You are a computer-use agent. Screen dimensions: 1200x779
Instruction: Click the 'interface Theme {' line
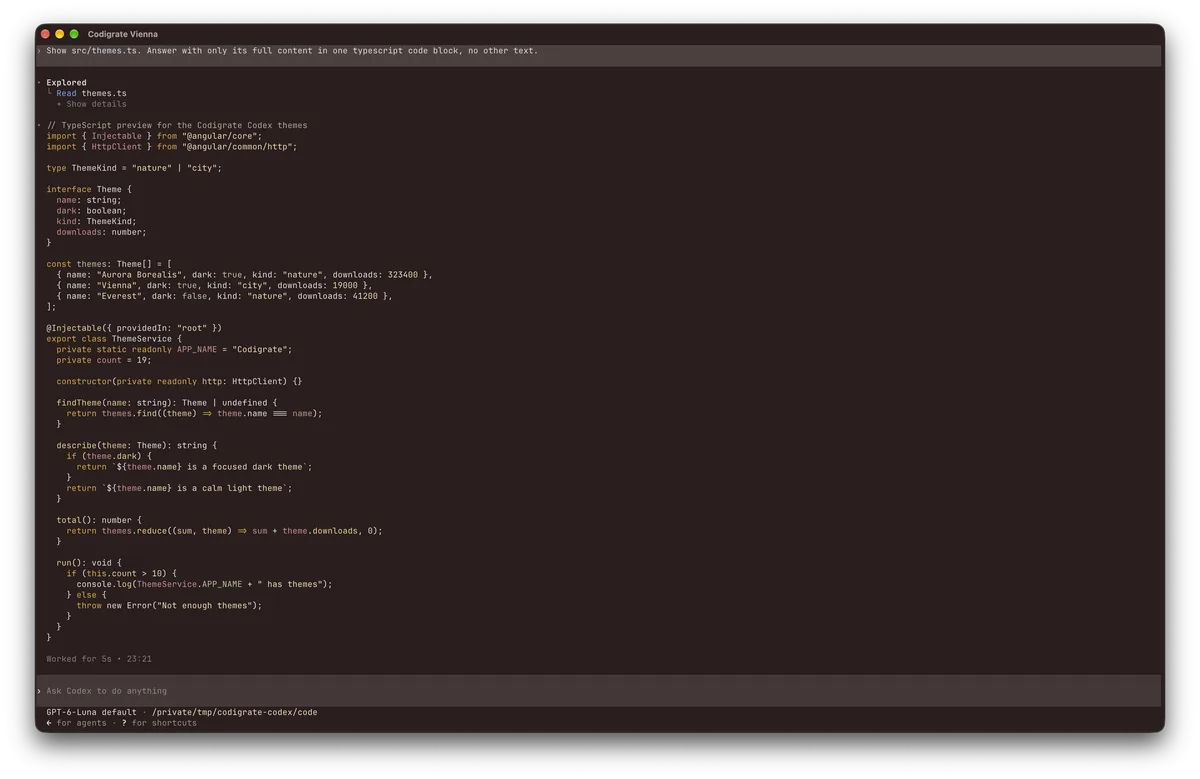point(89,190)
